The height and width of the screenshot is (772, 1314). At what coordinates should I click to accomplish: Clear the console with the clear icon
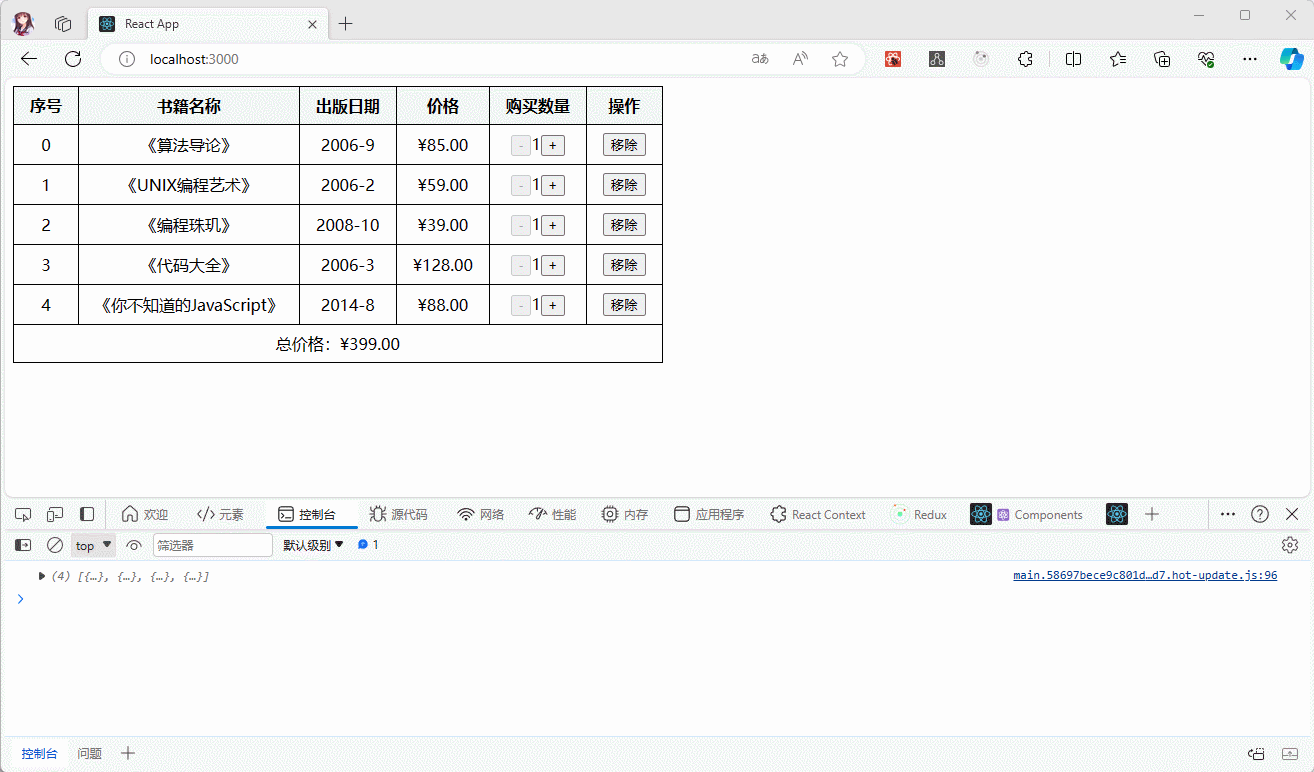click(x=55, y=545)
